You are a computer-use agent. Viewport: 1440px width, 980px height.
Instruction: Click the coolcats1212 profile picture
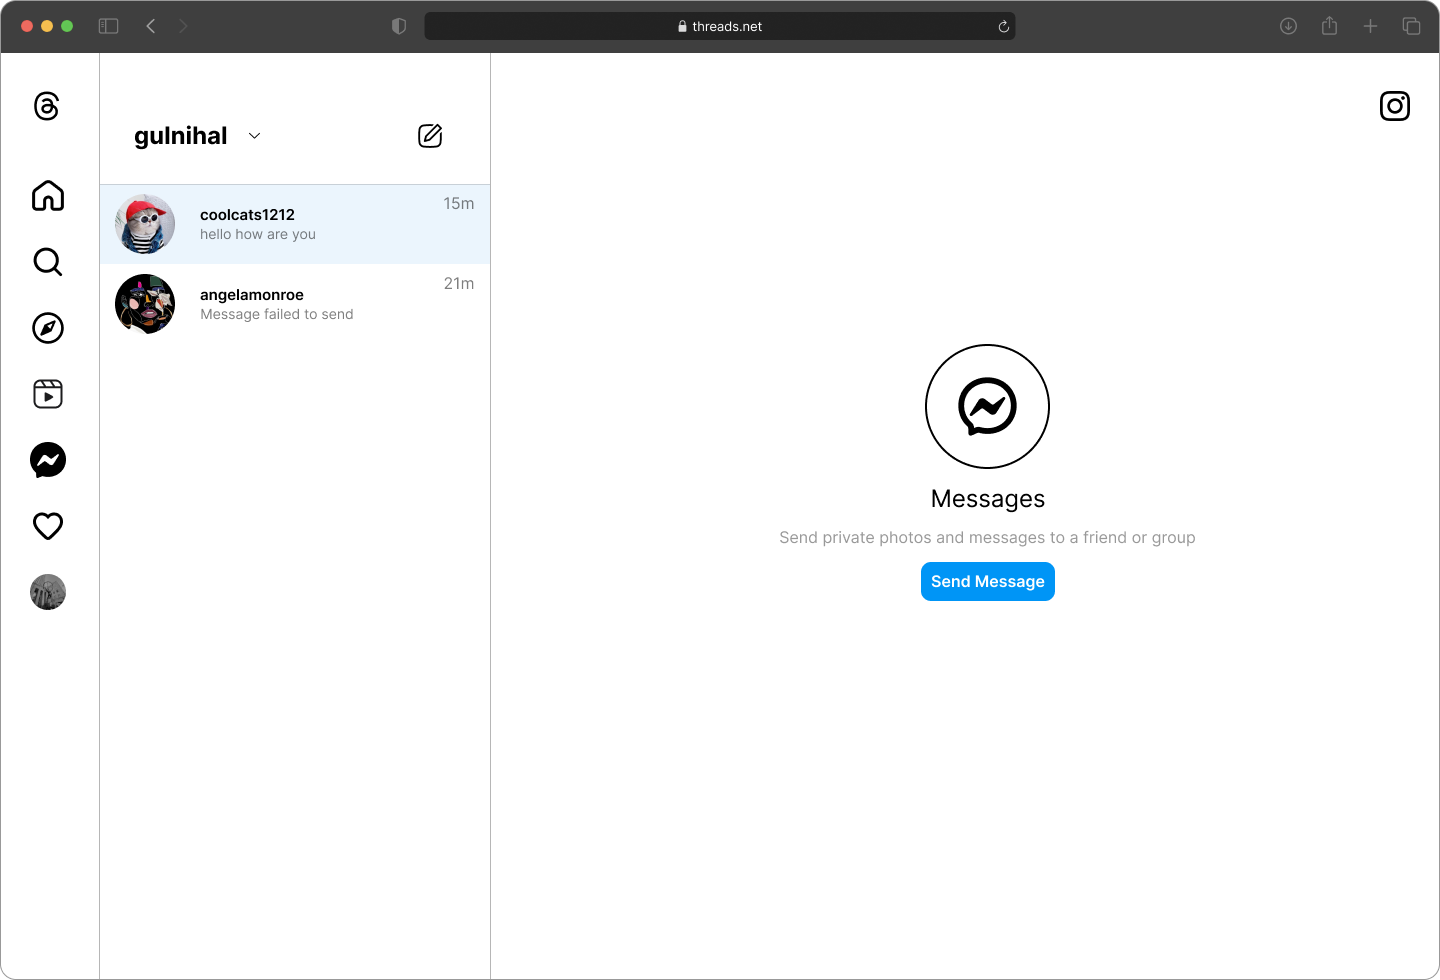[x=145, y=224]
